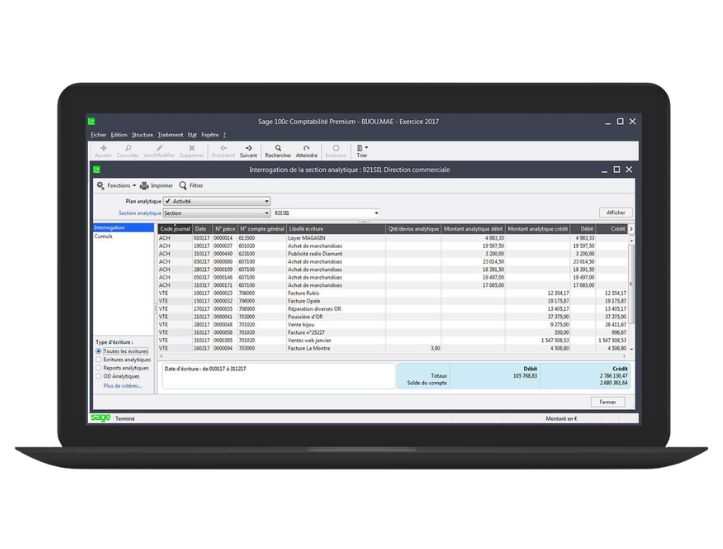
Task: Click the Fermer button
Action: point(608,402)
